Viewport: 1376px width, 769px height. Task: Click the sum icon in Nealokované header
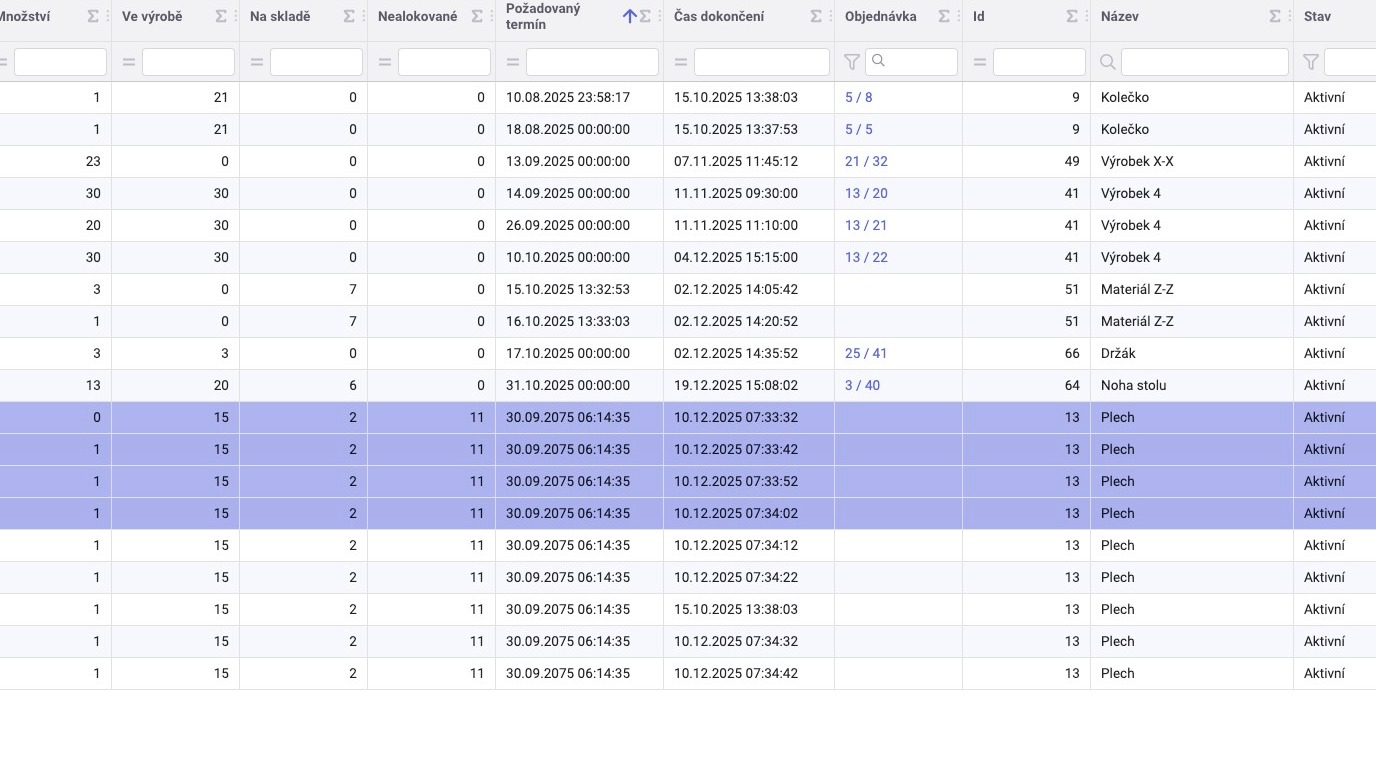(x=477, y=17)
